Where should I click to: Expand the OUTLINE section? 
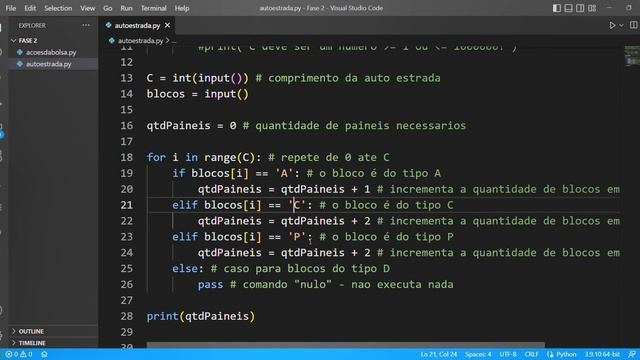(31, 331)
